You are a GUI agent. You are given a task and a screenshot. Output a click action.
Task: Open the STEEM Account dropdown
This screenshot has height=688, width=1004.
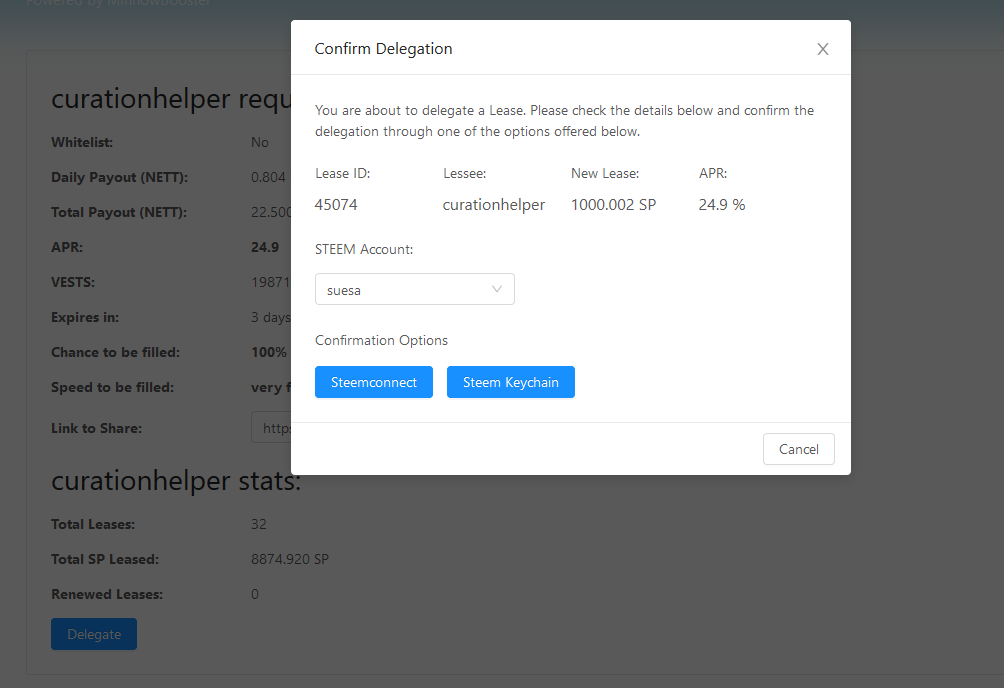coord(414,290)
